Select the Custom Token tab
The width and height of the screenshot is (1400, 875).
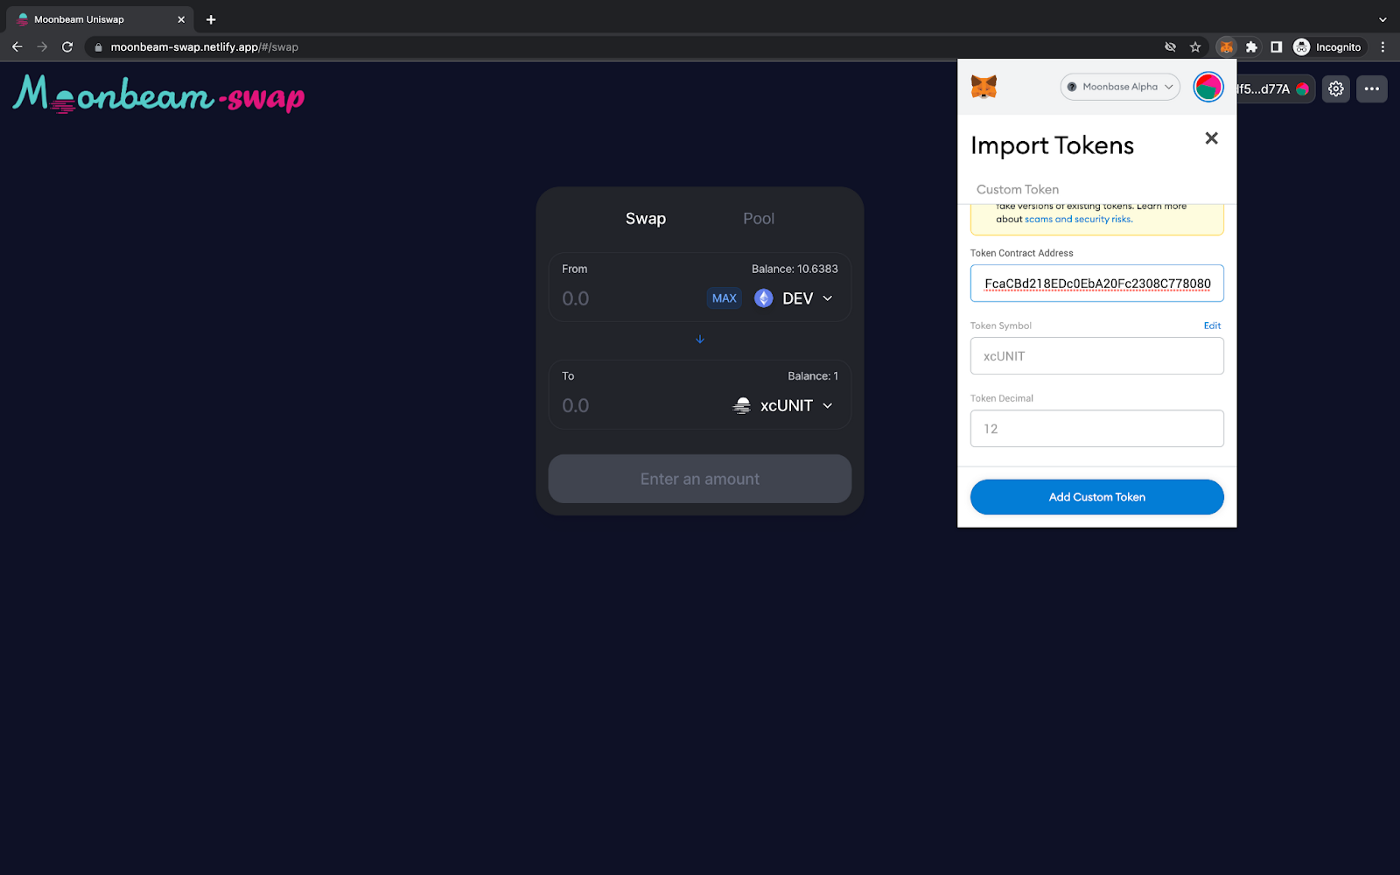tap(1017, 189)
